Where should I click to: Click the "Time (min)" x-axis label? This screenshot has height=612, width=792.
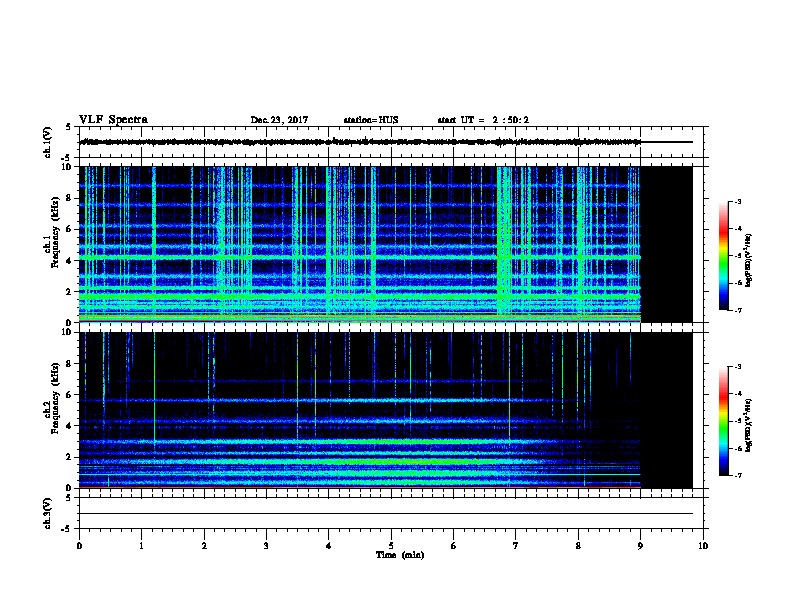(x=400, y=555)
